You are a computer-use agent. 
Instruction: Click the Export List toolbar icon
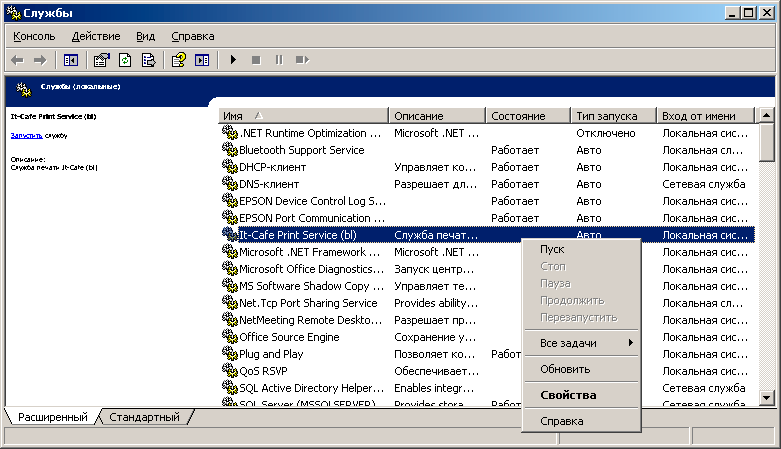pos(148,60)
